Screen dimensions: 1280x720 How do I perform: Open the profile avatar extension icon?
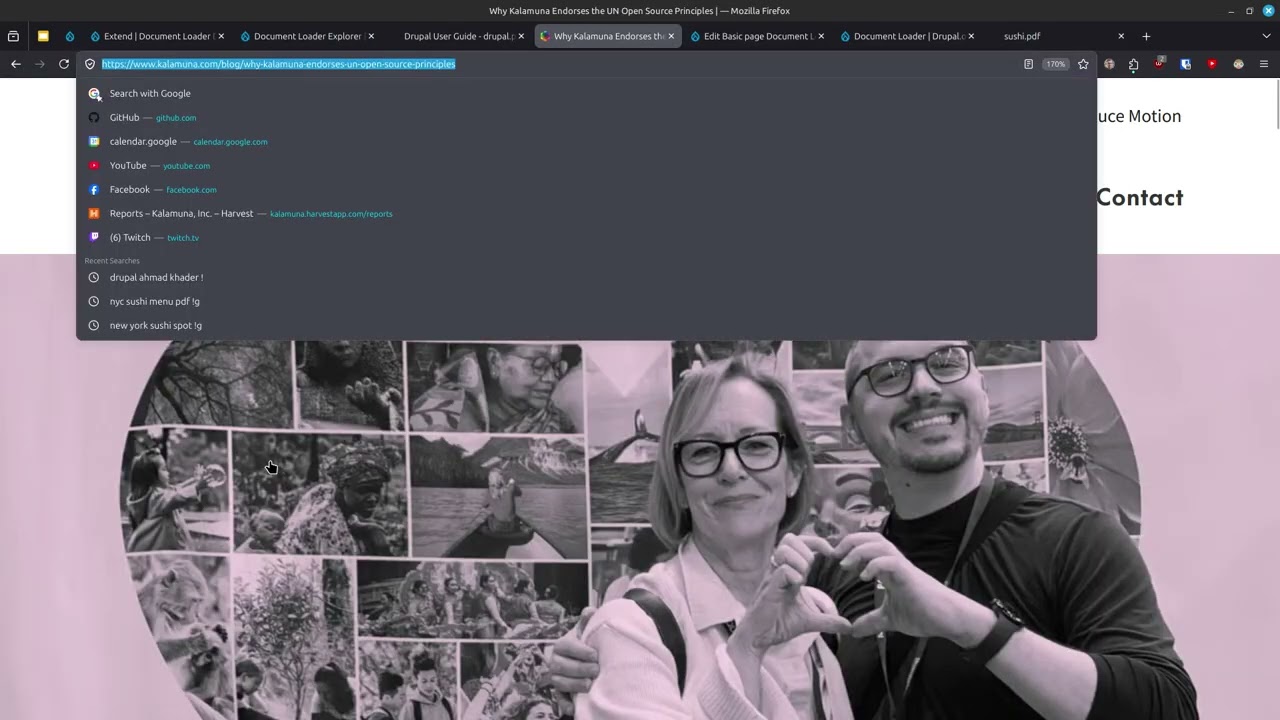pos(1109,64)
